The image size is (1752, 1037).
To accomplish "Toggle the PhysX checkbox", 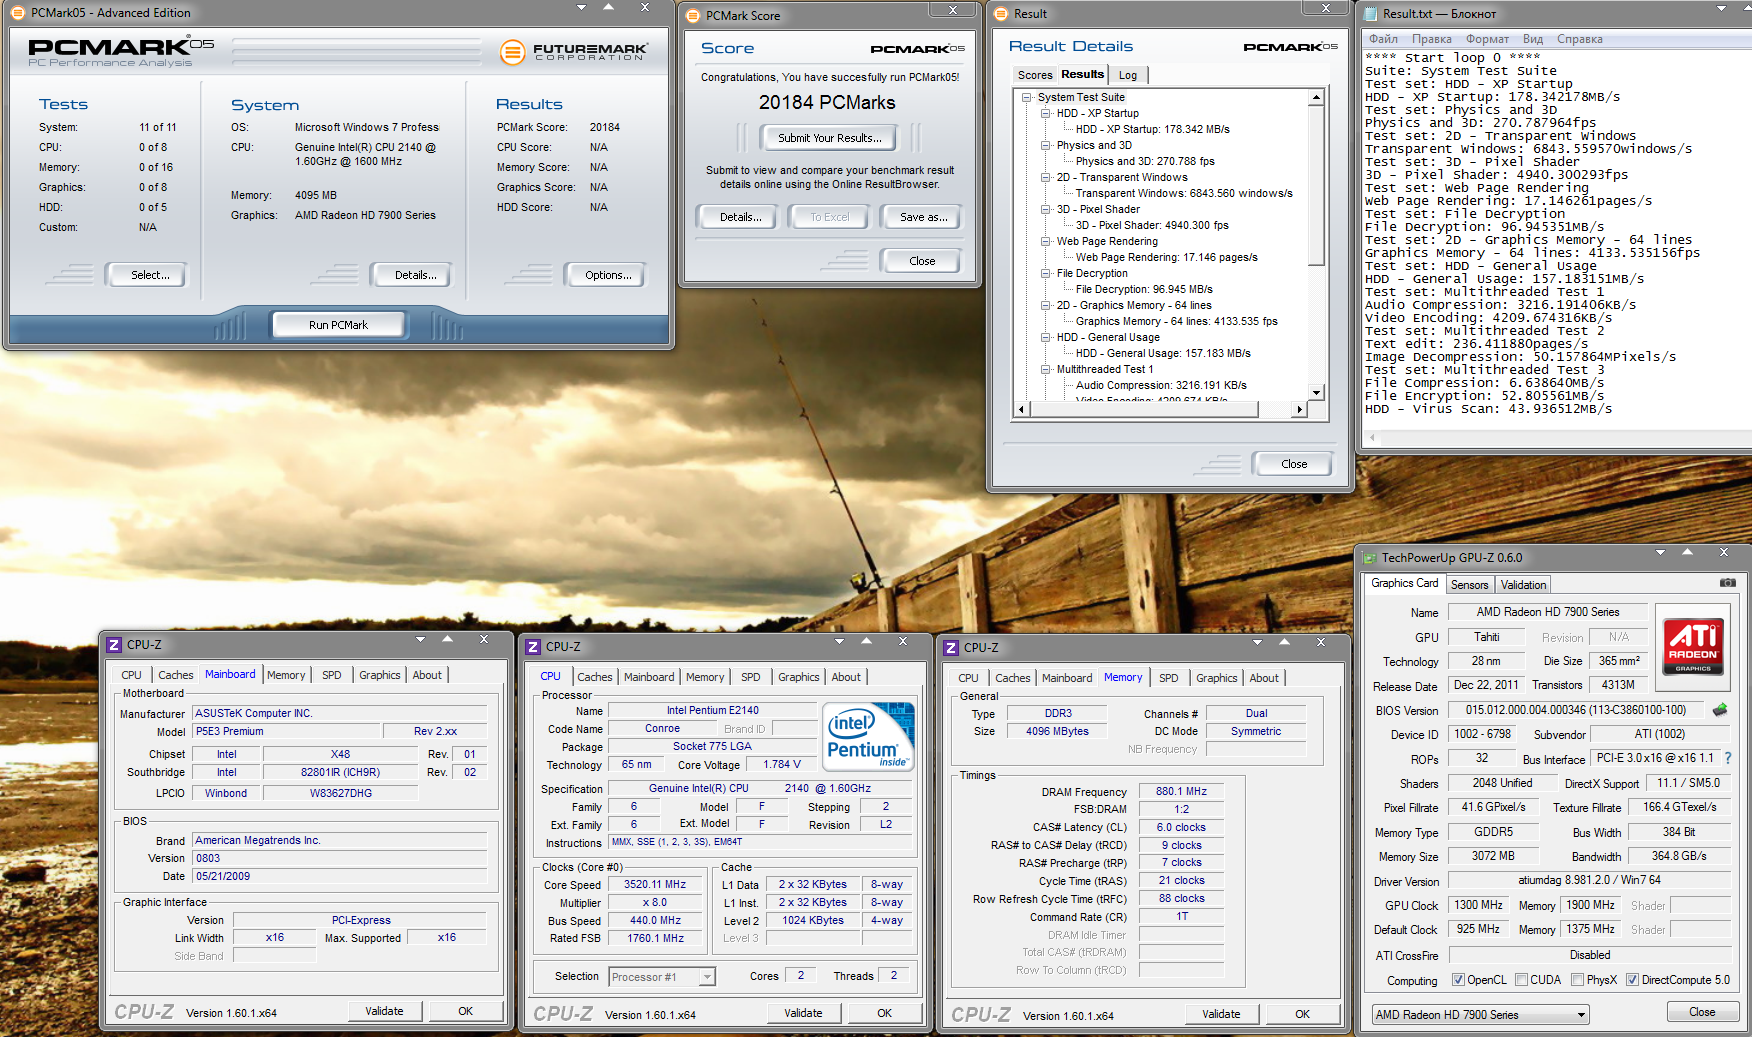I will 1577,980.
